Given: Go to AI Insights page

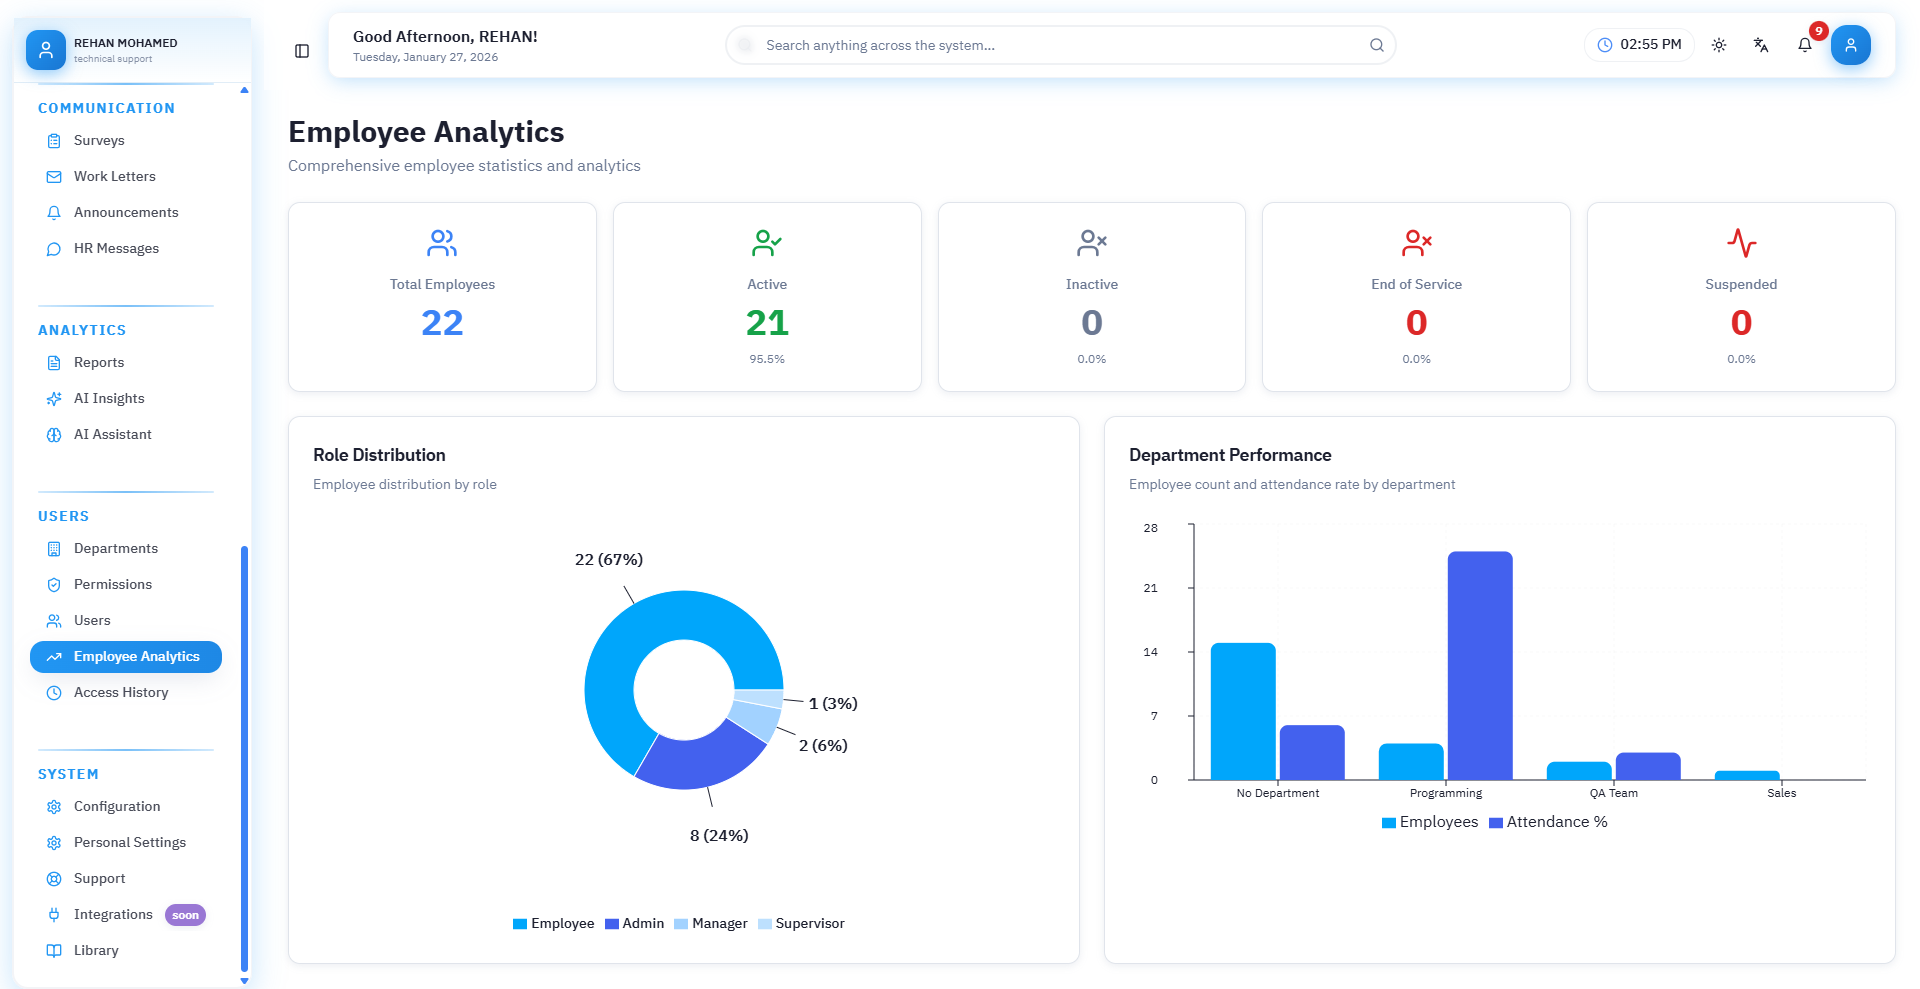Looking at the screenshot, I should click(109, 399).
